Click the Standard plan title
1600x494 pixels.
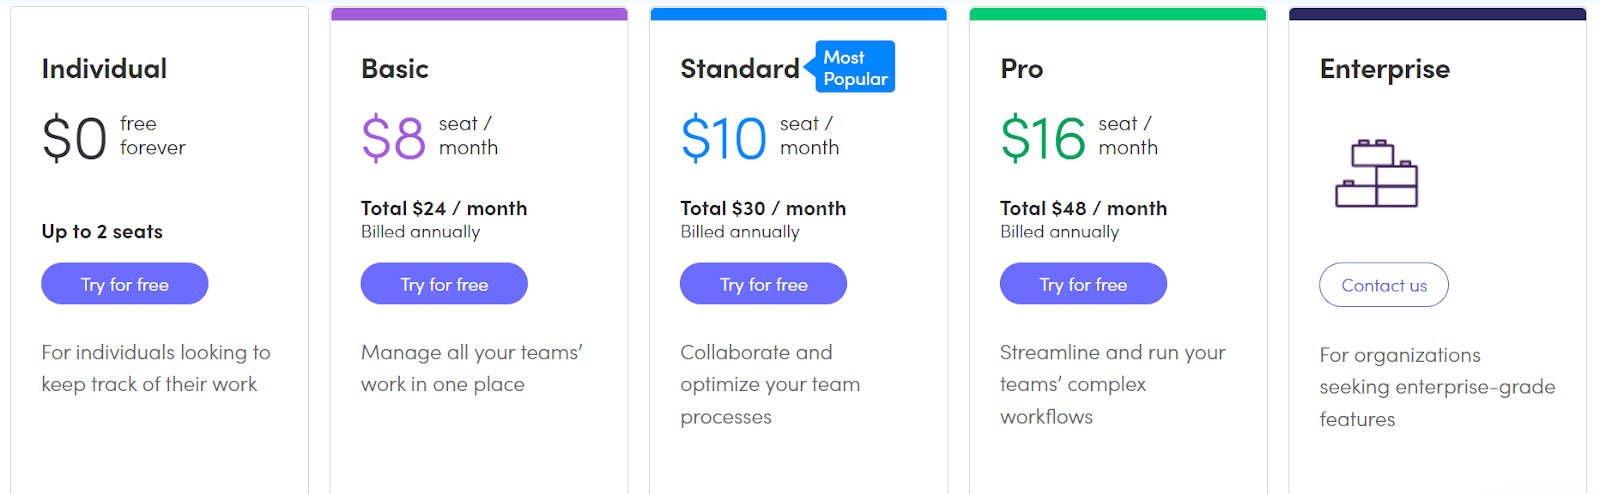click(739, 69)
